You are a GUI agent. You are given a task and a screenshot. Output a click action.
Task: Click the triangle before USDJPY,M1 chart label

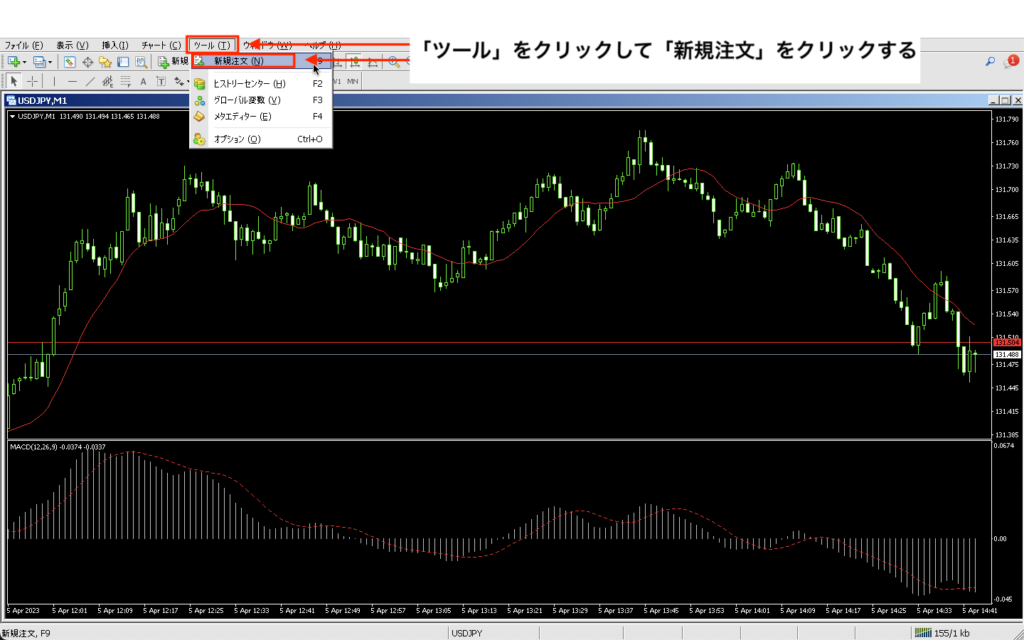(12, 116)
